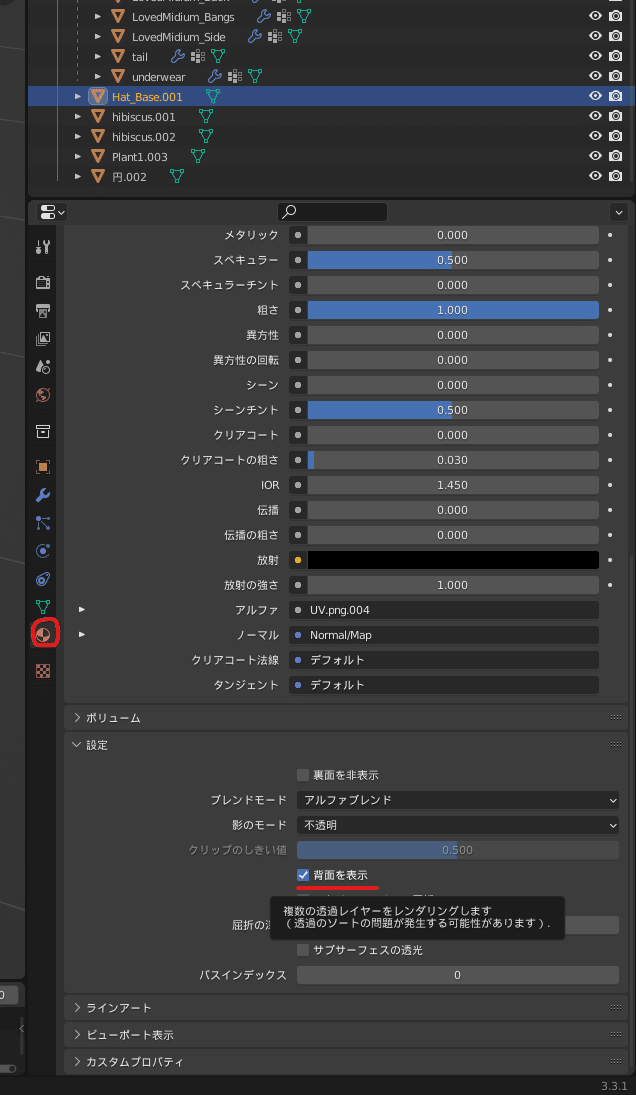
Task: Click the properties search field
Action: click(x=332, y=212)
